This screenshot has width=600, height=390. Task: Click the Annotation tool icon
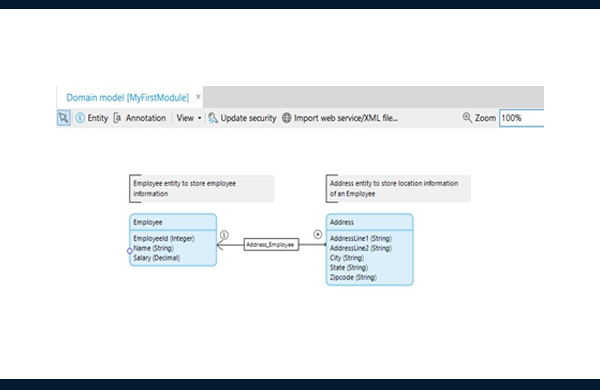point(117,118)
